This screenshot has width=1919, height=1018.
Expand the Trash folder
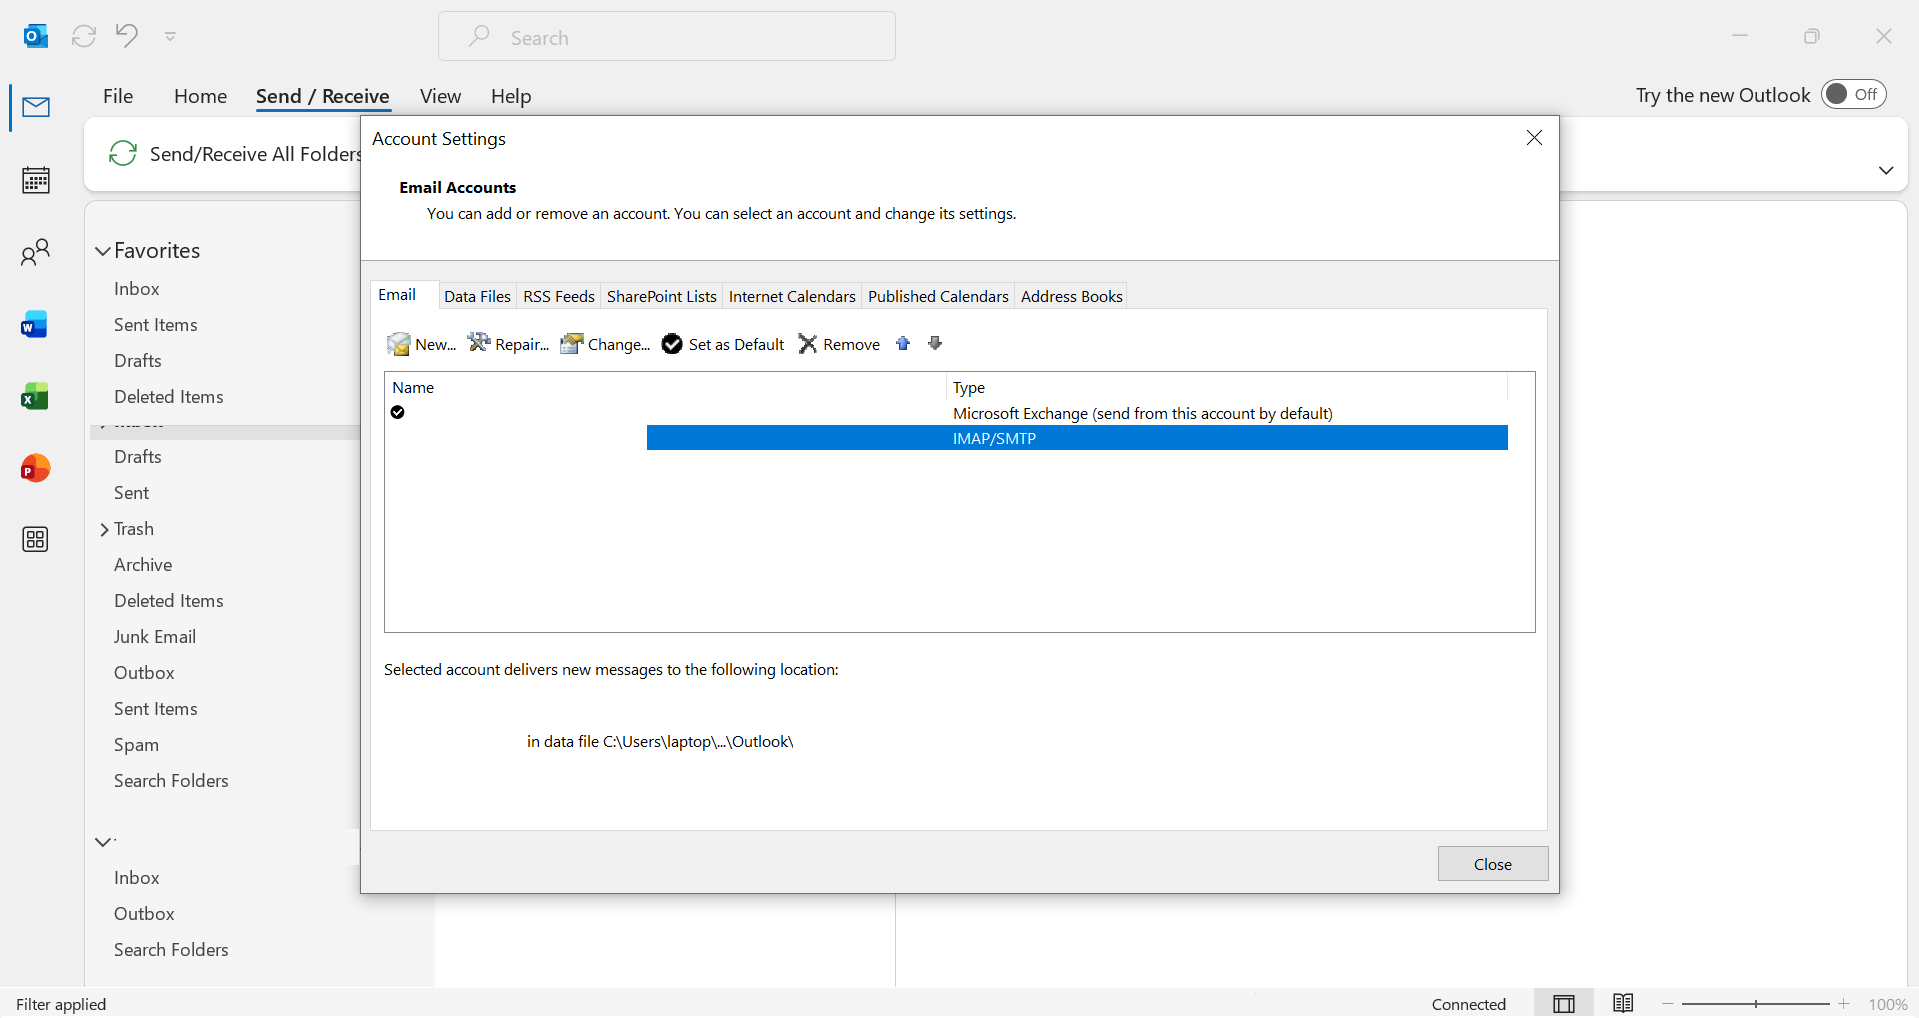click(104, 529)
